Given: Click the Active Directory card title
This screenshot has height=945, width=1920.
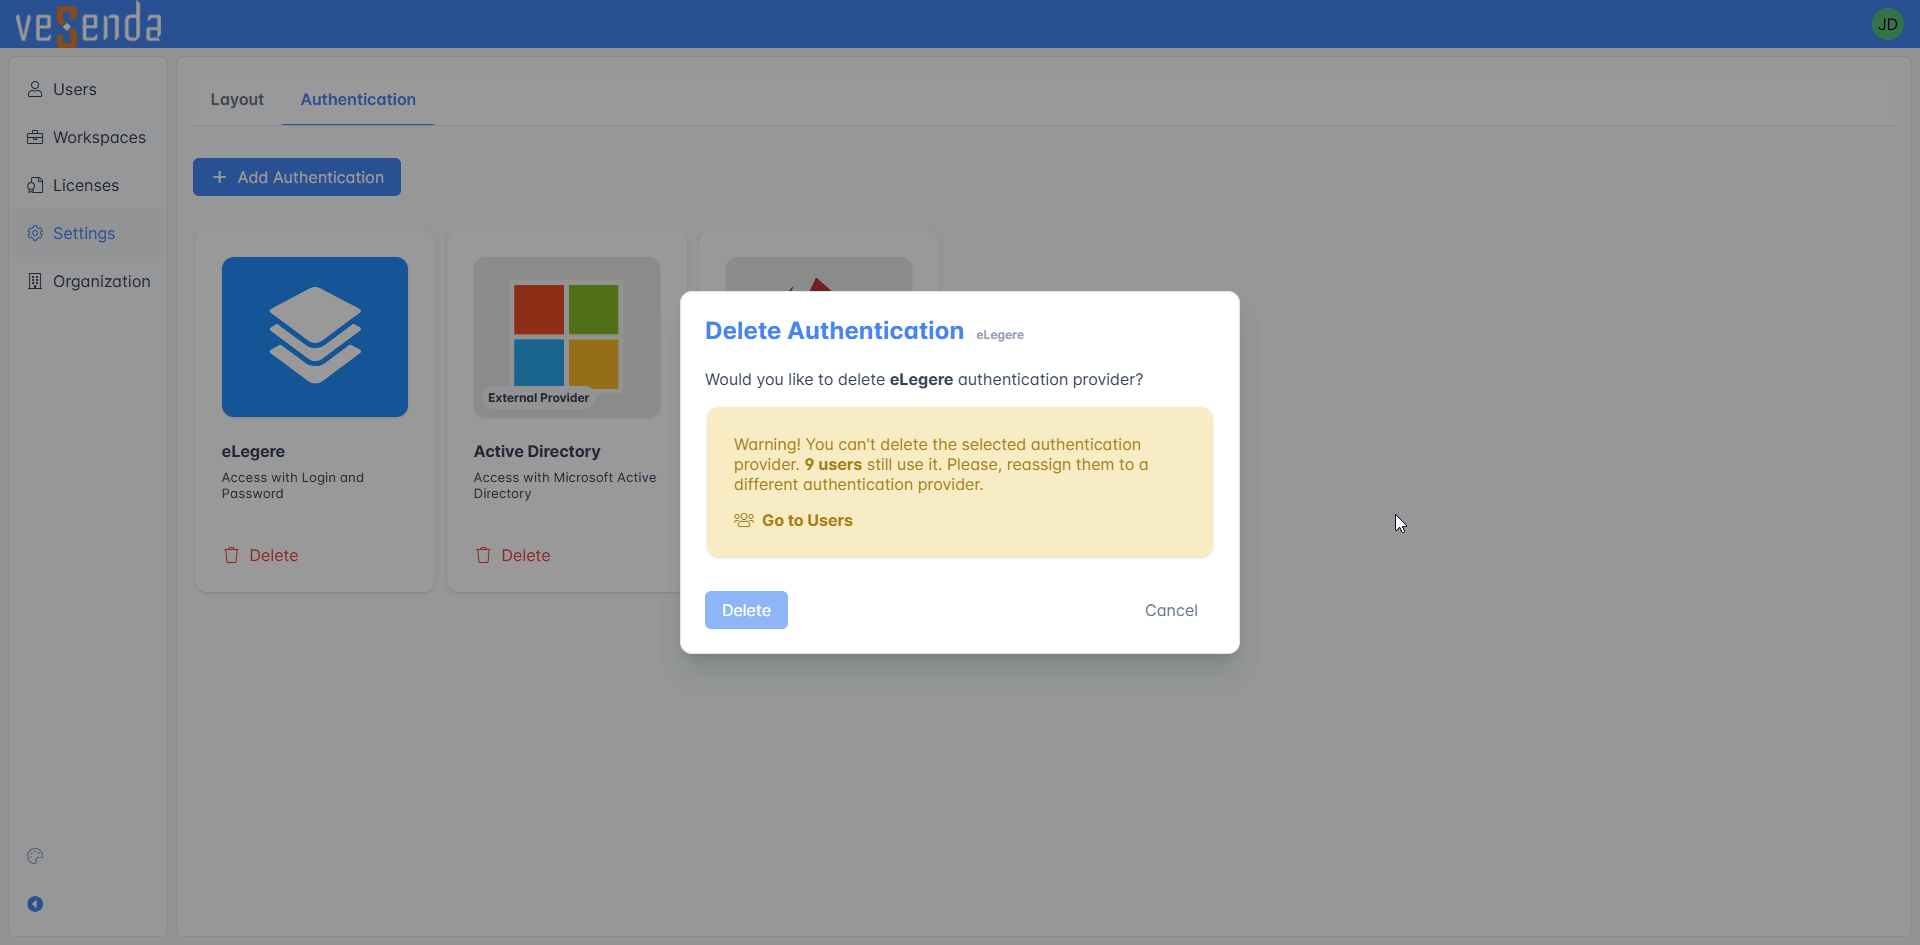Looking at the screenshot, I should tap(537, 451).
